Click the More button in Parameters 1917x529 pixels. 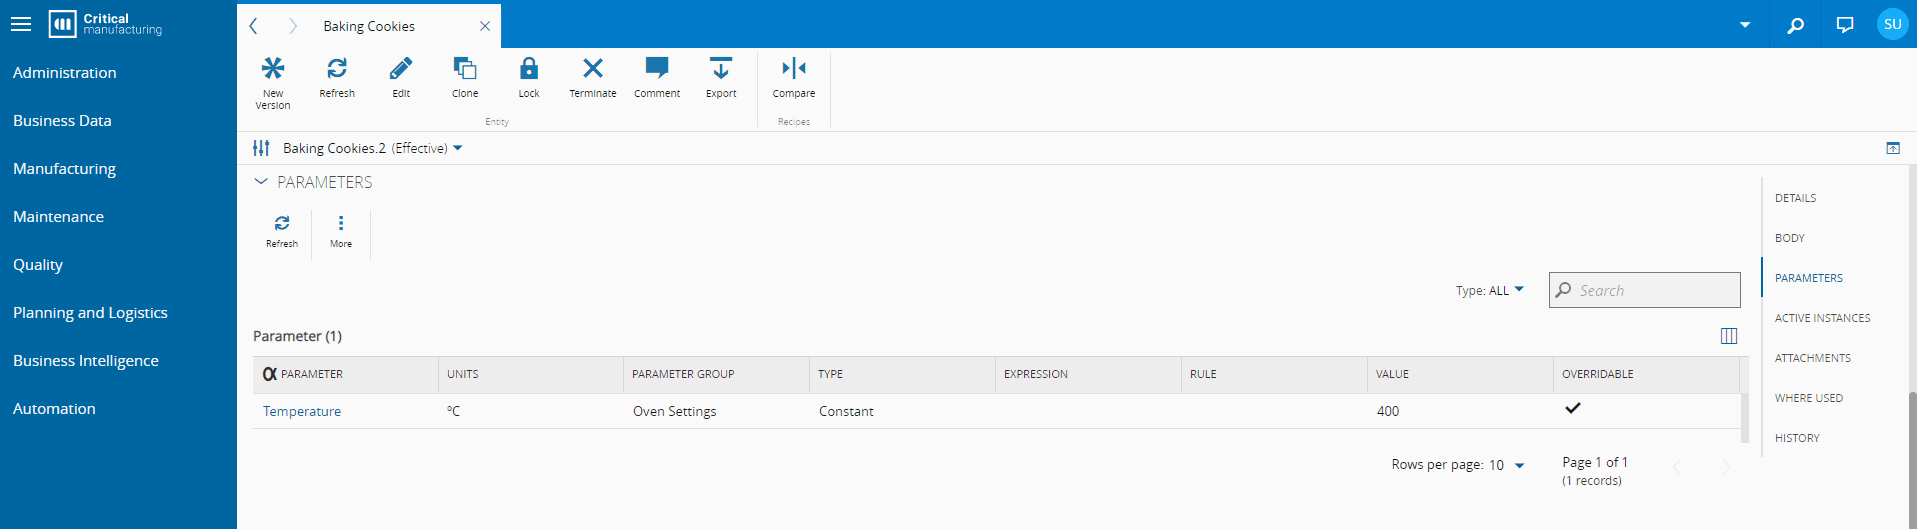(341, 230)
